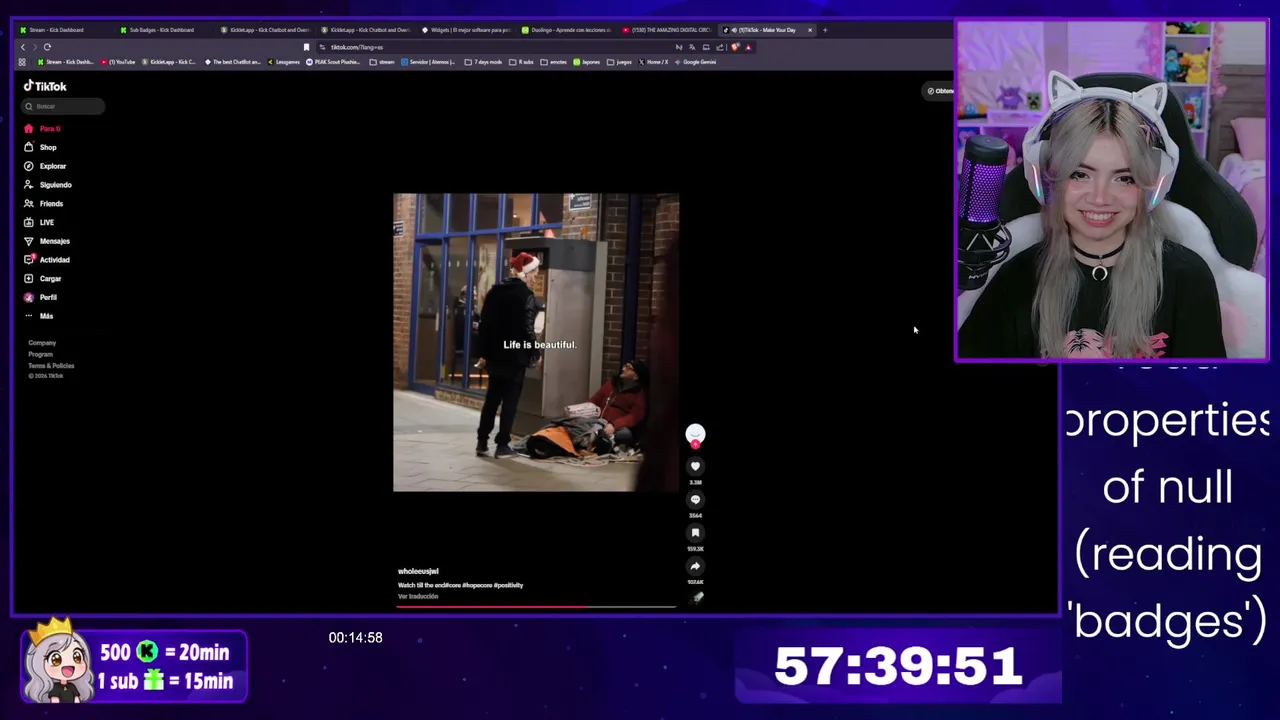Open the Home / X bookmark
The width and height of the screenshot is (1280, 720).
pyautogui.click(x=654, y=62)
